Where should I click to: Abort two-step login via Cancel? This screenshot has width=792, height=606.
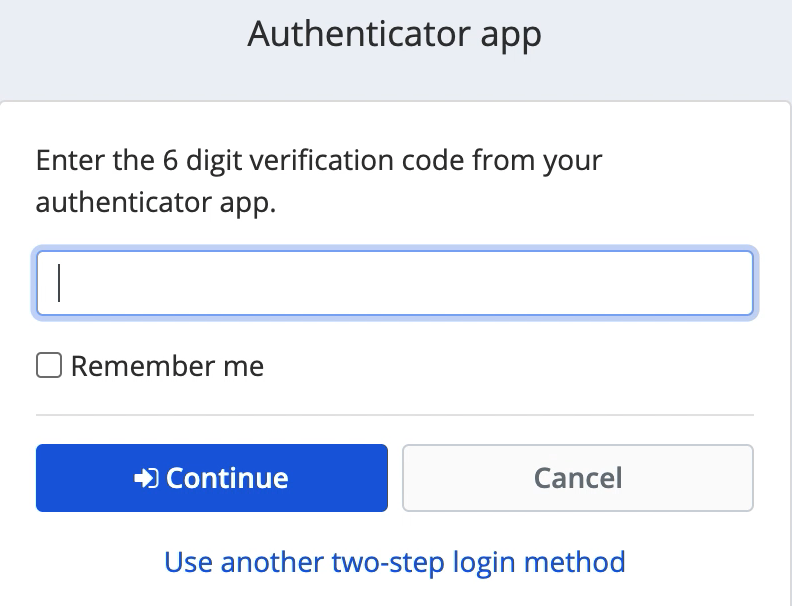pos(577,478)
